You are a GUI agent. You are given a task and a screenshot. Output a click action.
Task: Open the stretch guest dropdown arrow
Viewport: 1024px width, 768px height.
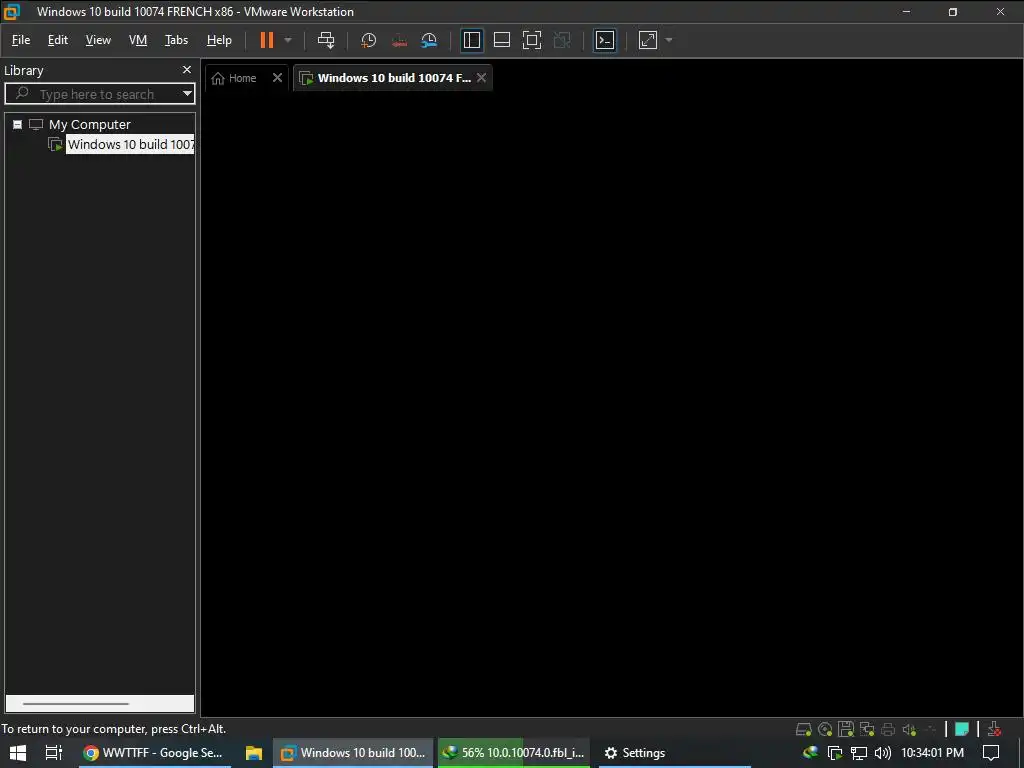(669, 40)
